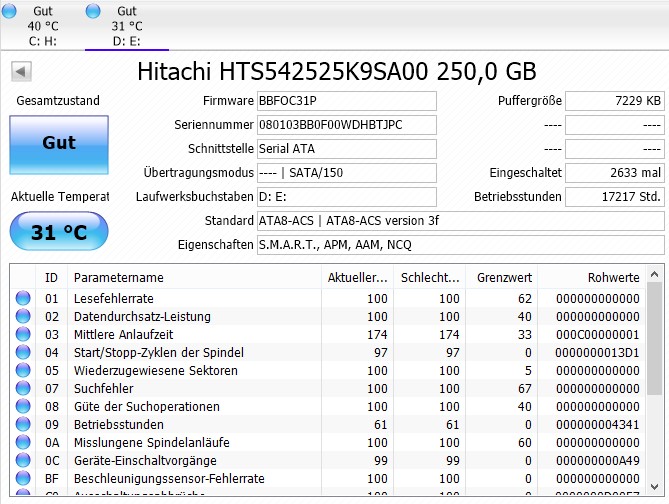Image resolution: width=669 pixels, height=504 pixels.
Task: Select the Güte der Suchoperationen text
Action: tap(146, 407)
